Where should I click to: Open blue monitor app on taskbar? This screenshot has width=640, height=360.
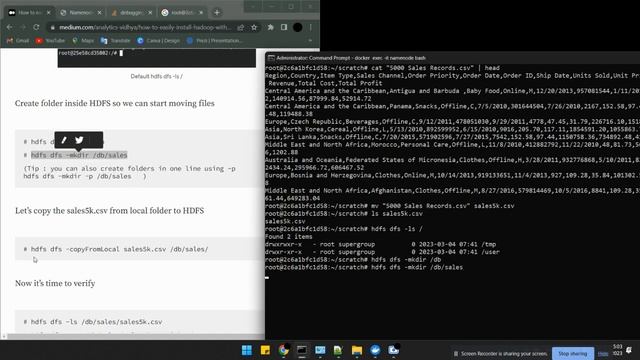pyautogui.click(x=320, y=350)
